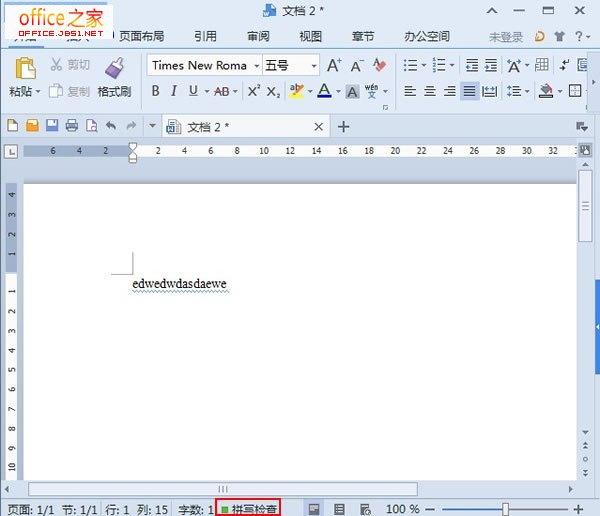
Task: Toggle underline formatting
Action: (193, 91)
